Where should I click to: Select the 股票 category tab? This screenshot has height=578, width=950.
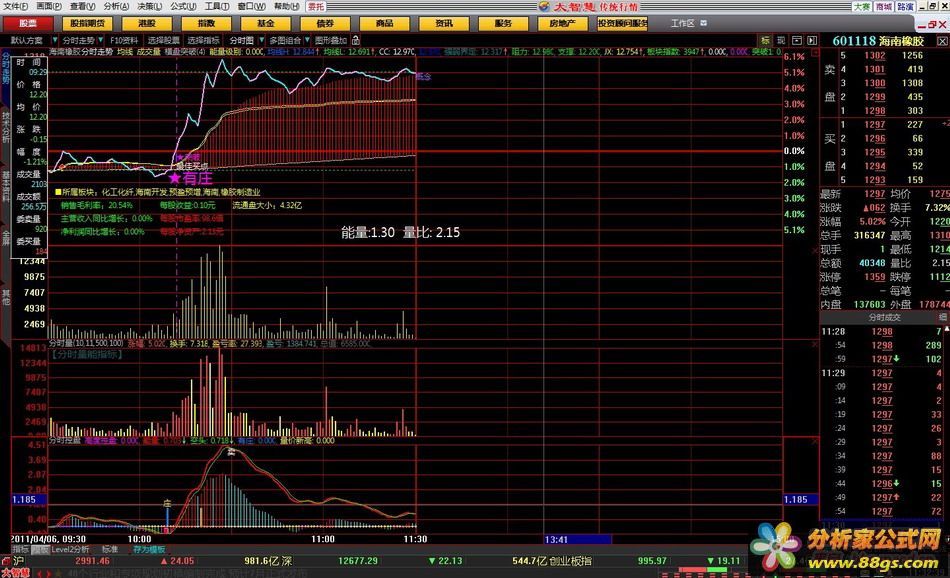pyautogui.click(x=28, y=24)
